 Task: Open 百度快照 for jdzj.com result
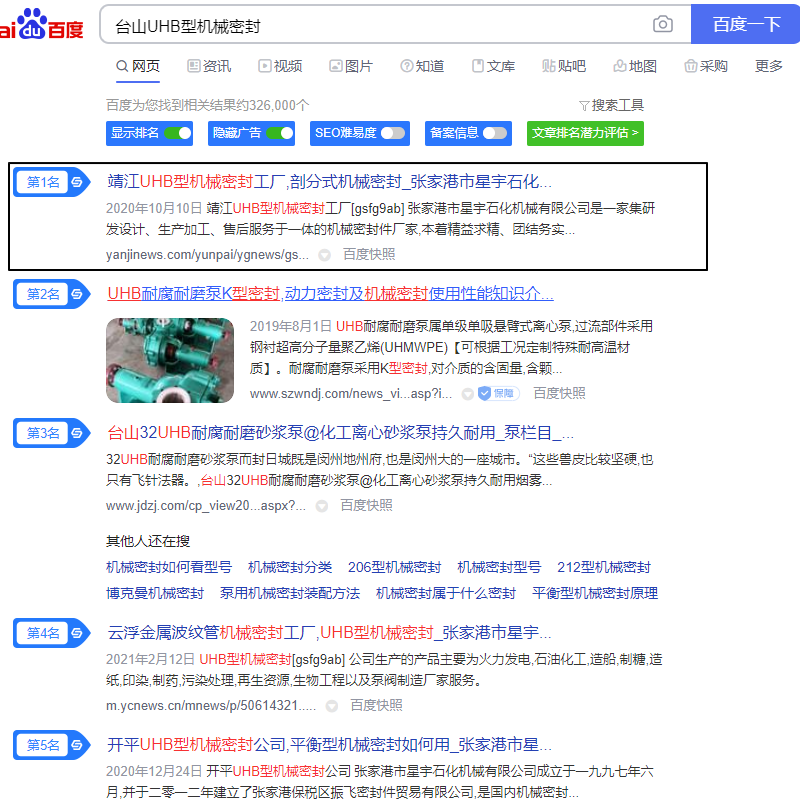pos(366,505)
